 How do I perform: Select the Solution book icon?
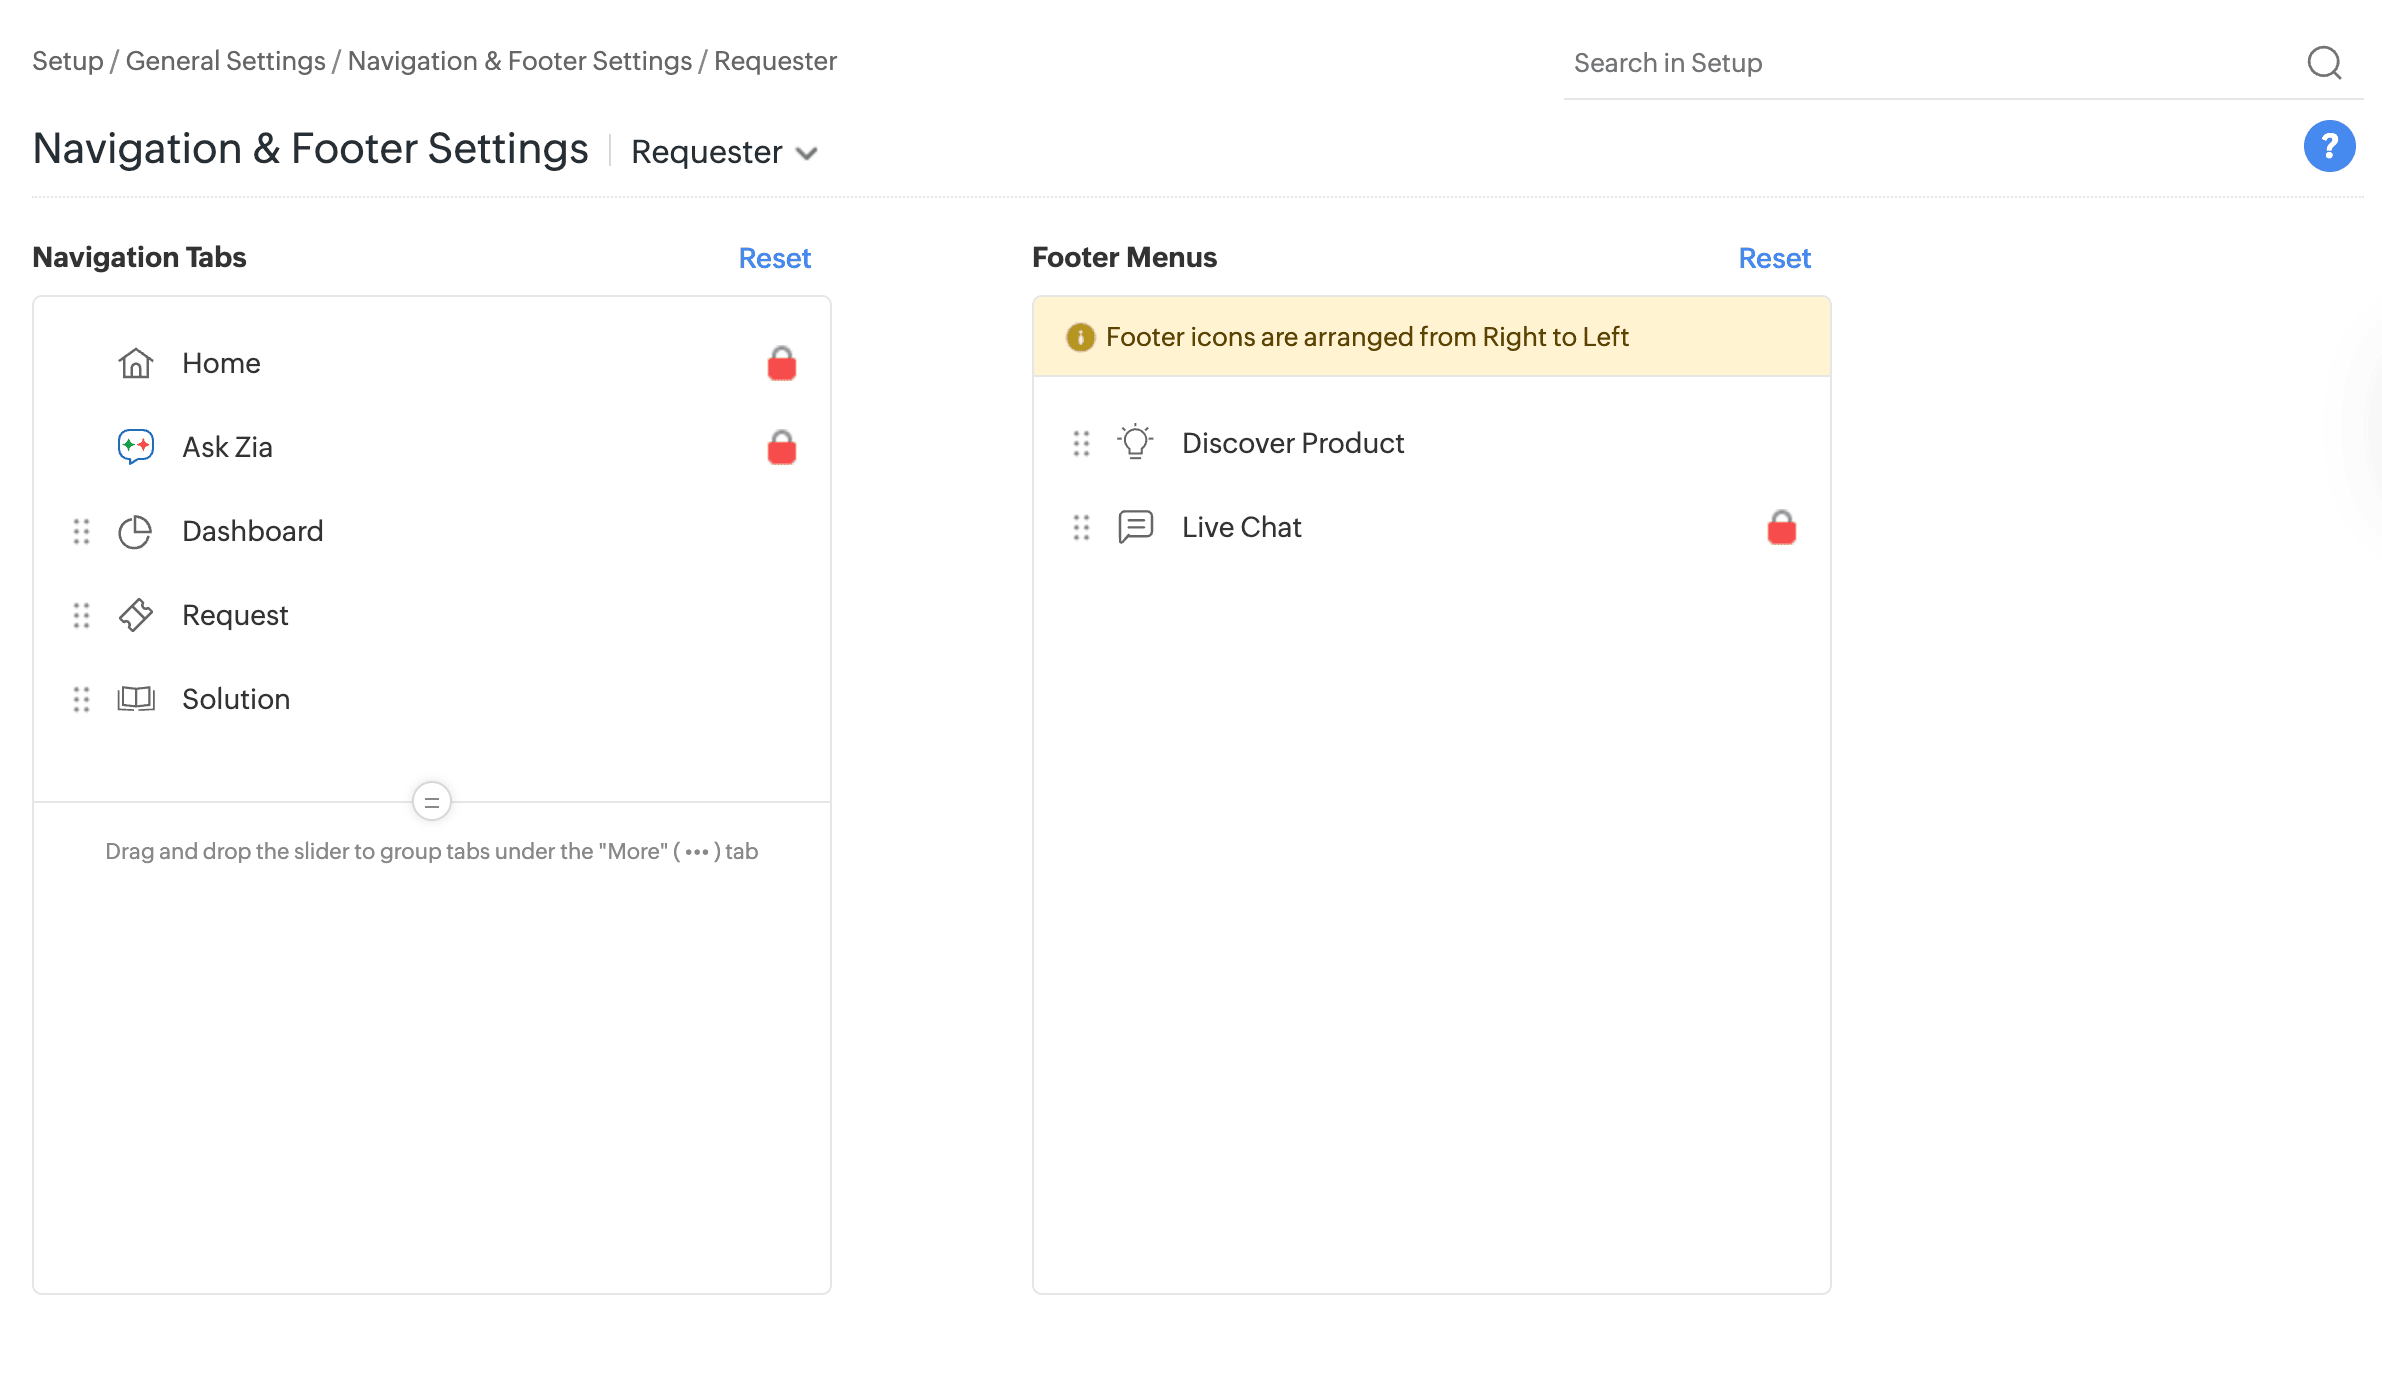(135, 699)
